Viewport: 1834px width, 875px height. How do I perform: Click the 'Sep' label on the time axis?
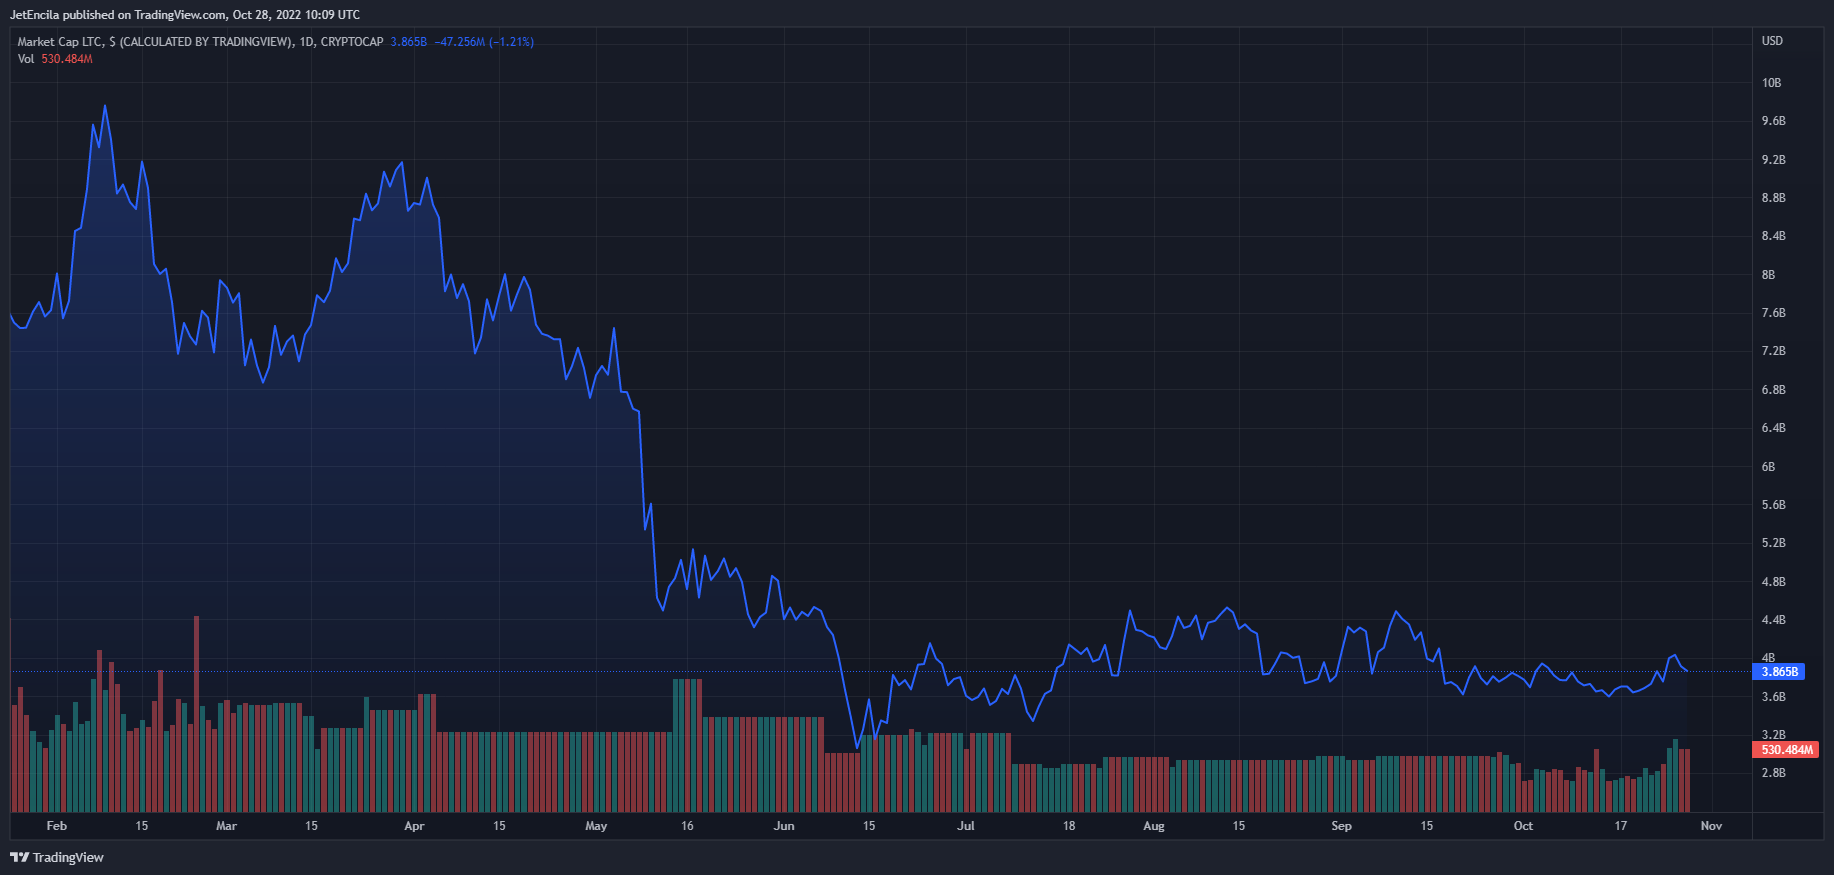[x=1341, y=826]
